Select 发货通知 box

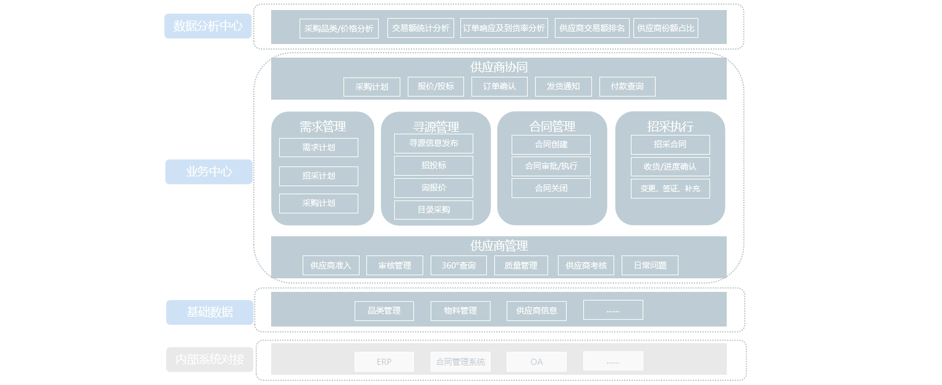click(563, 86)
